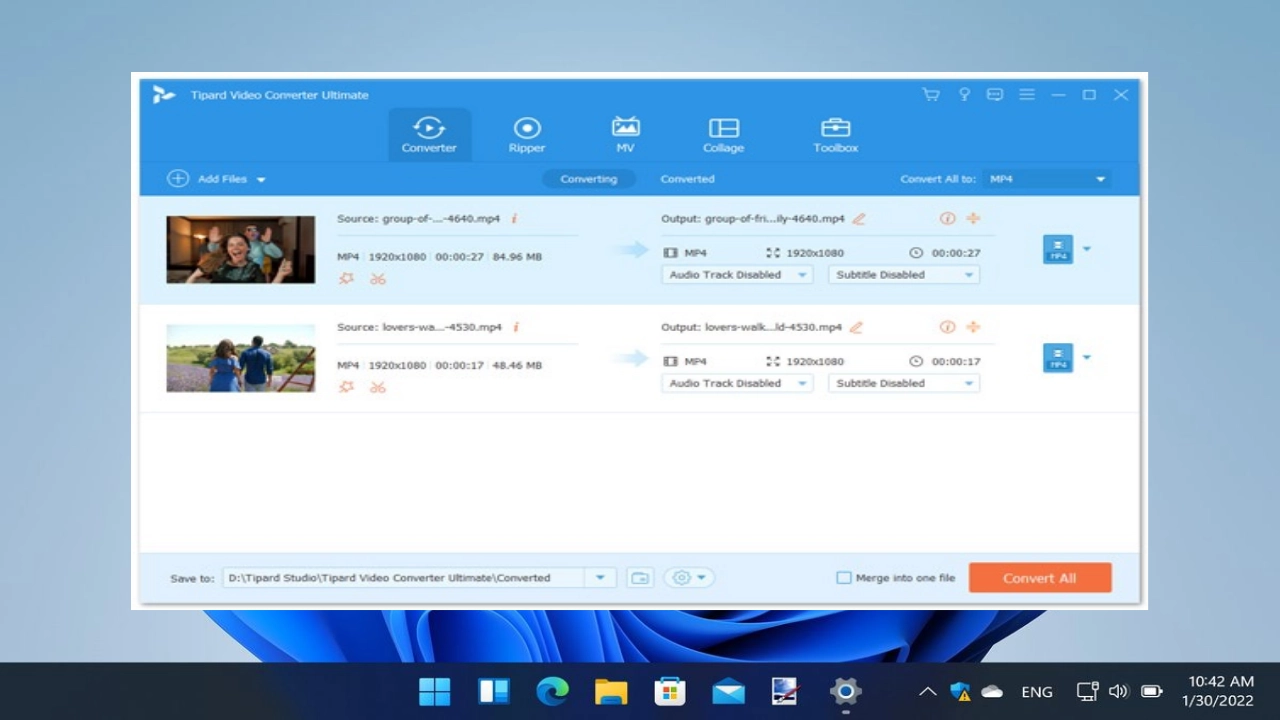Viewport: 1280px width, 720px height.
Task: Click the enhance plus icon for first output
Action: [x=973, y=218]
